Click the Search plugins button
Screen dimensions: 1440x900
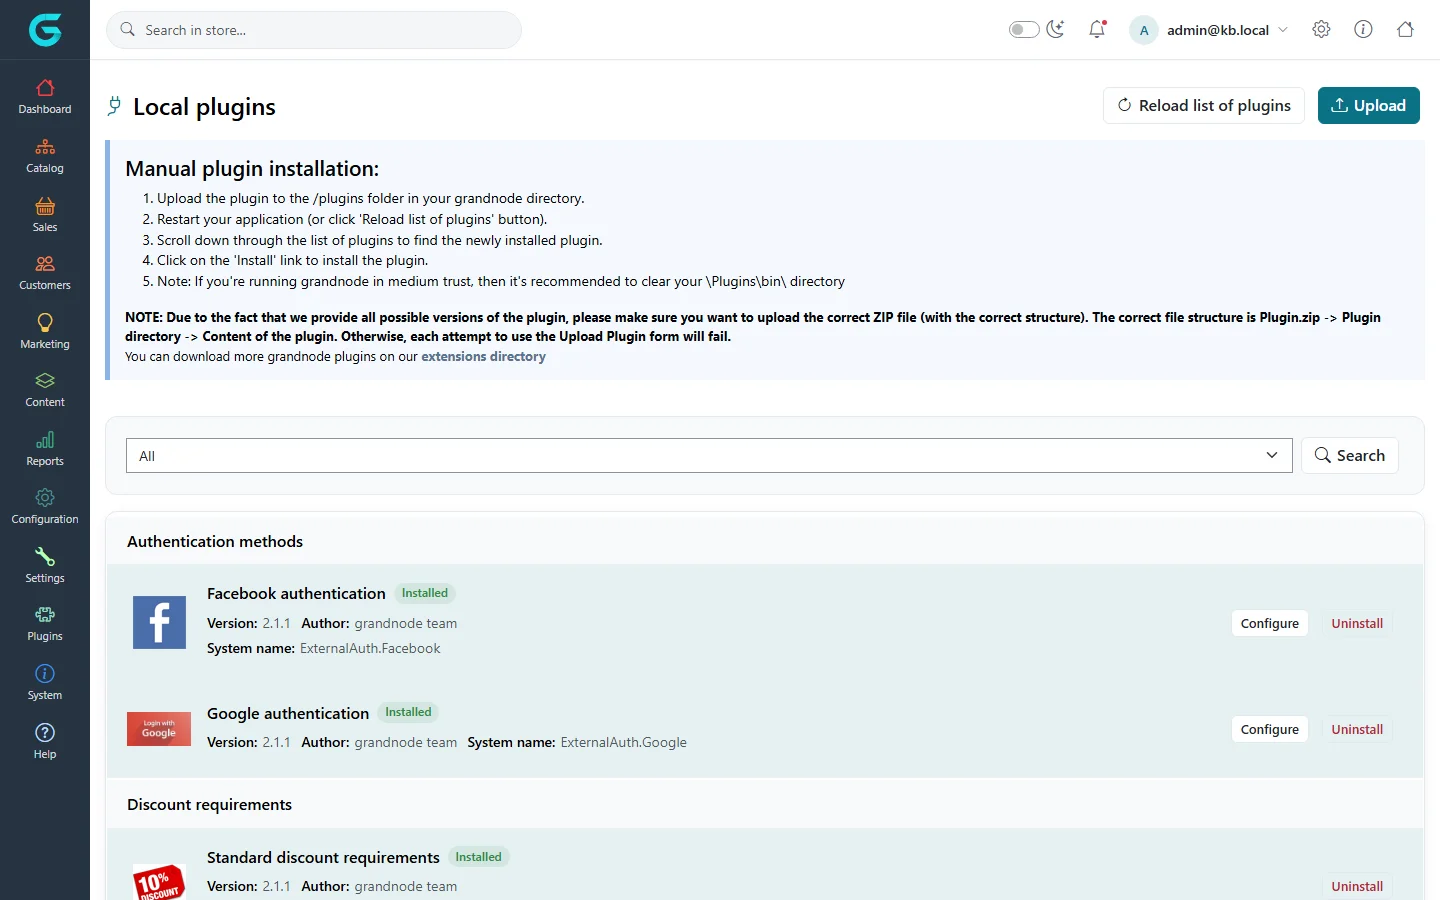pyautogui.click(x=1349, y=455)
